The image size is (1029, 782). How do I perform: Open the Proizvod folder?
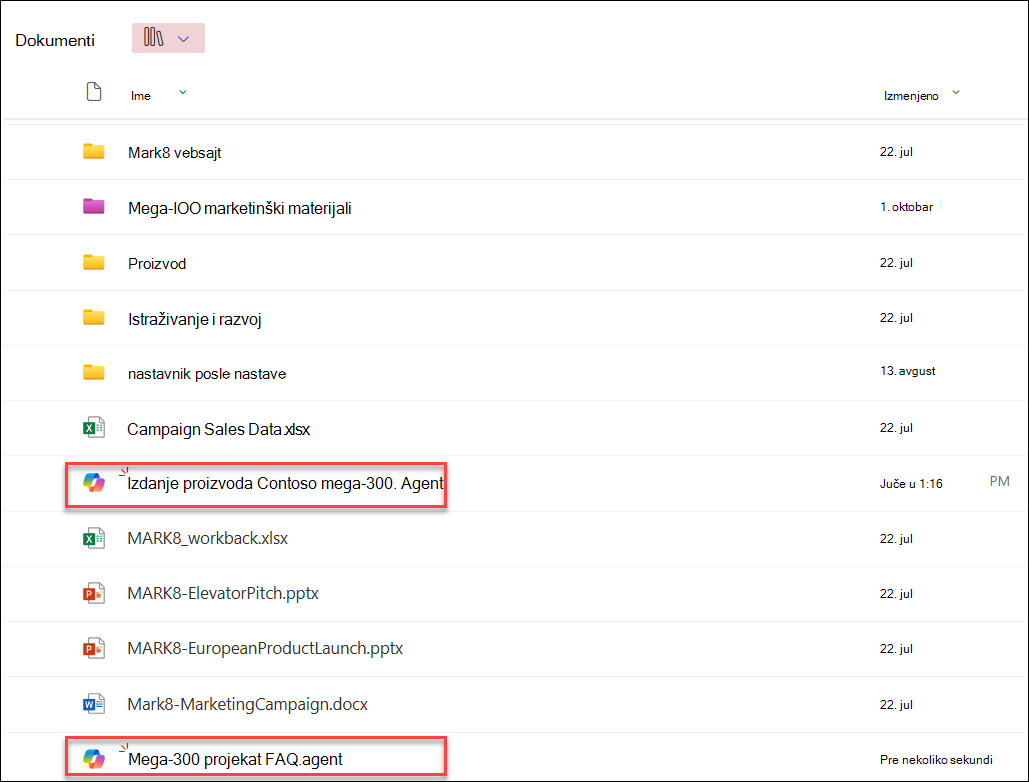click(157, 264)
